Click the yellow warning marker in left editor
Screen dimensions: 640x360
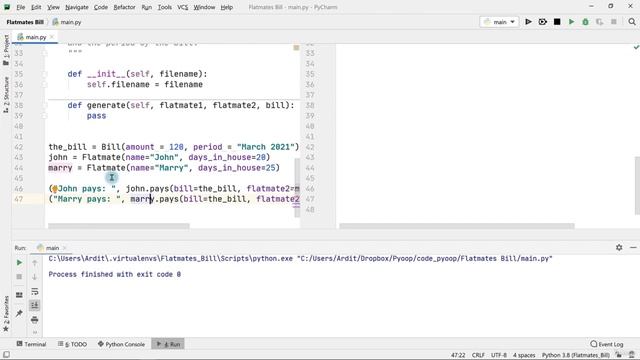pyautogui.click(x=296, y=48)
